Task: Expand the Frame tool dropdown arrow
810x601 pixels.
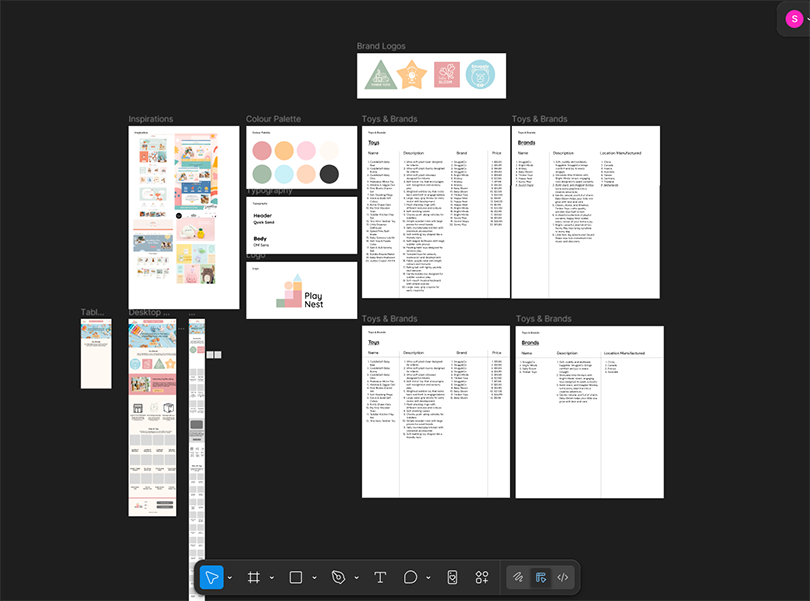Action: point(272,578)
